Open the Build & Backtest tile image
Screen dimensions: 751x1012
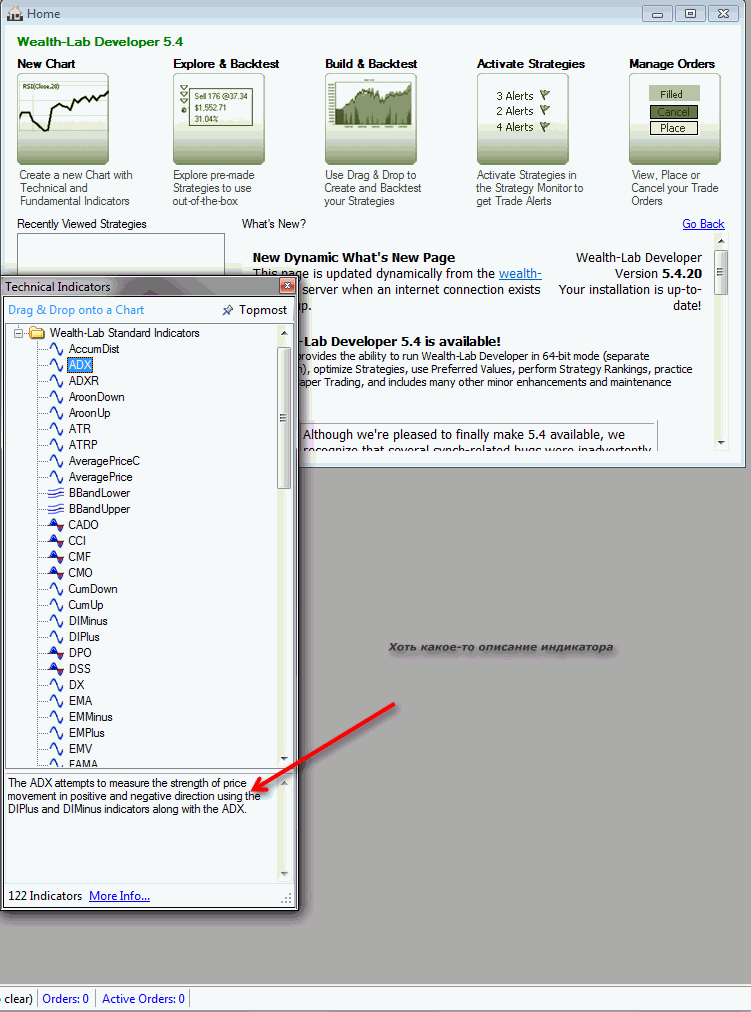tap(371, 119)
